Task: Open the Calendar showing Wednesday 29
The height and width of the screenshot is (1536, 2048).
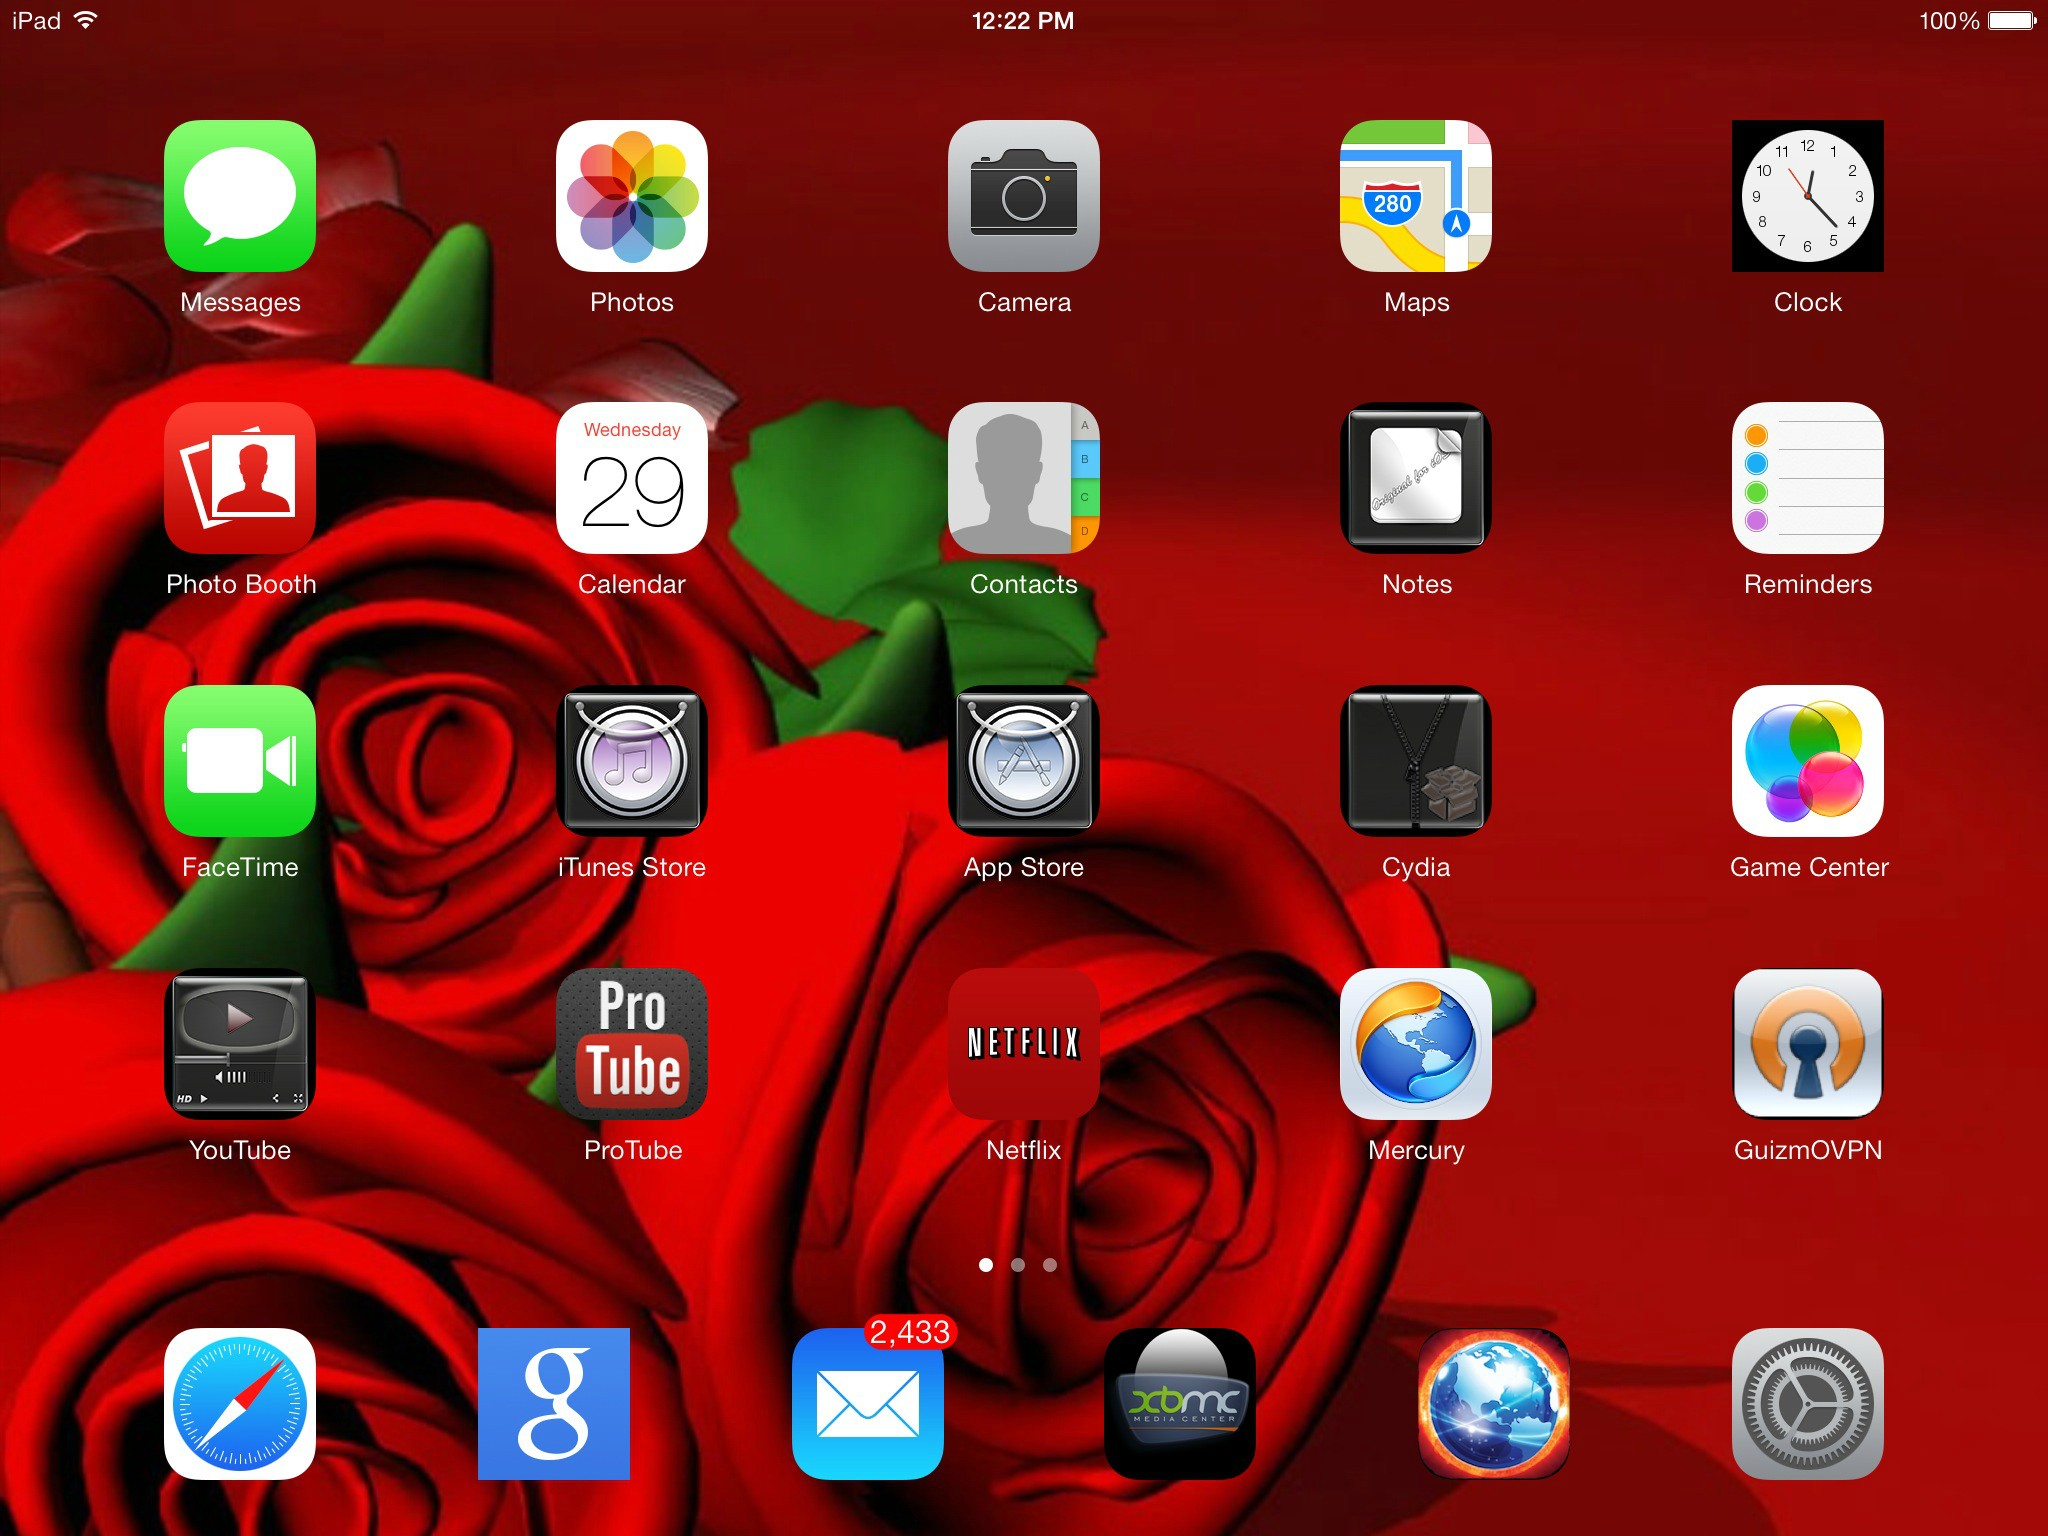Action: pyautogui.click(x=632, y=478)
